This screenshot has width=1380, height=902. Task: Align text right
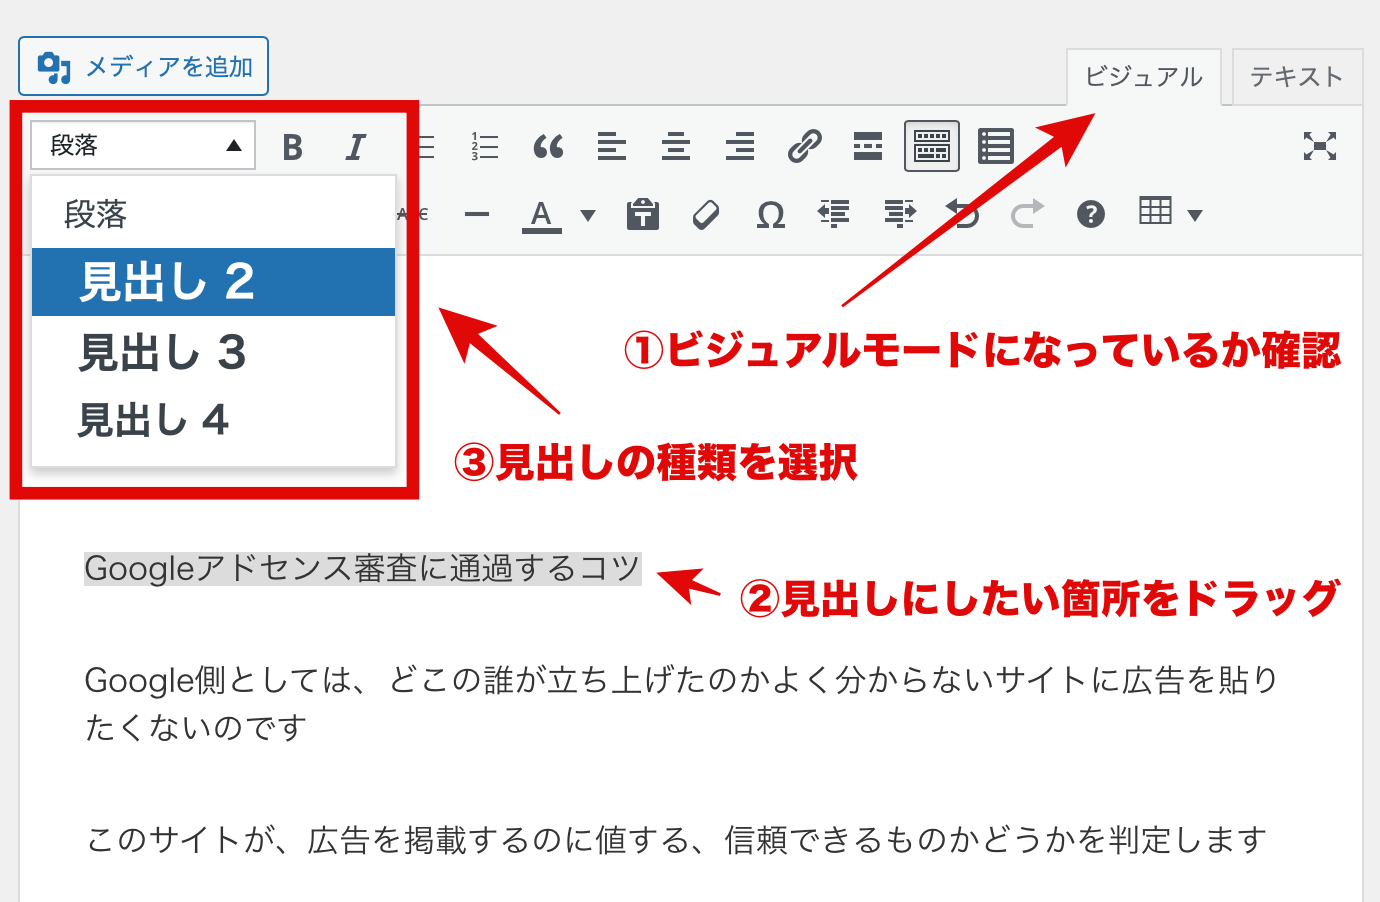click(740, 147)
